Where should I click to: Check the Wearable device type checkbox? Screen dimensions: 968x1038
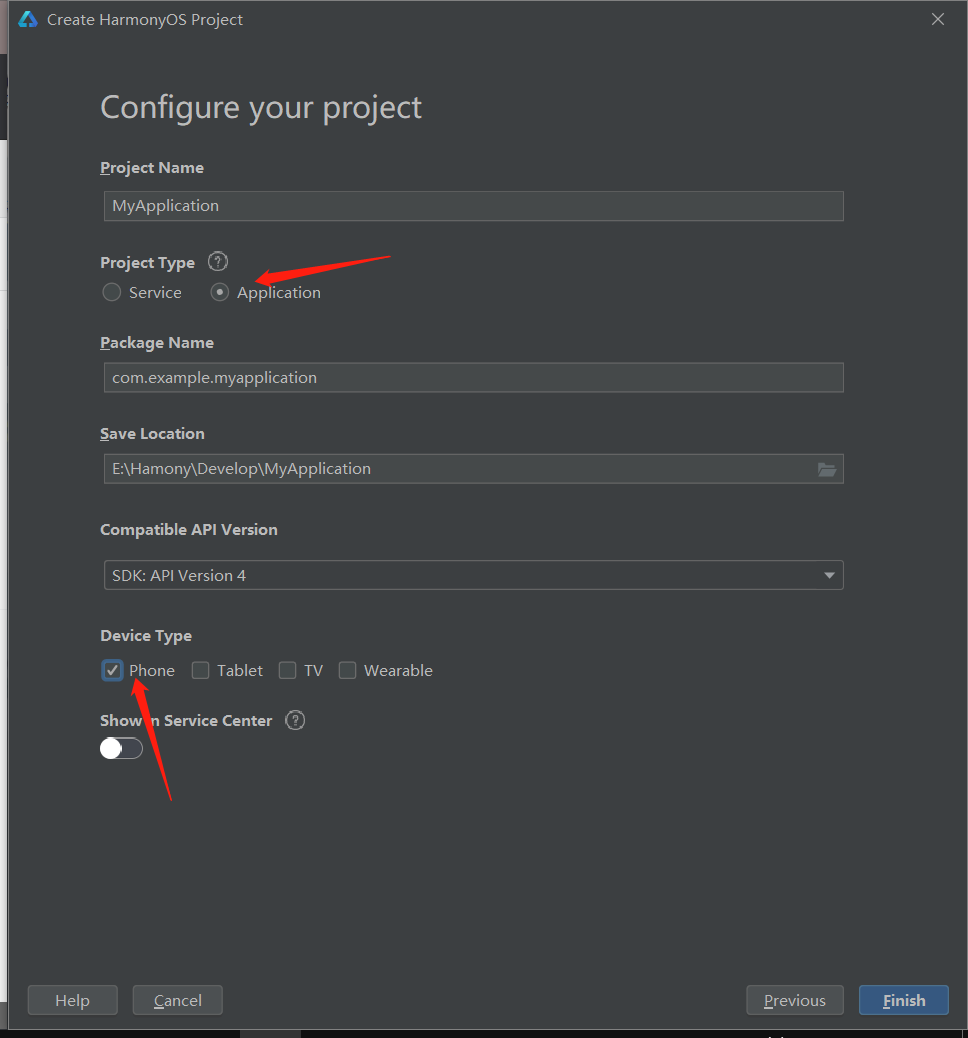coord(348,671)
